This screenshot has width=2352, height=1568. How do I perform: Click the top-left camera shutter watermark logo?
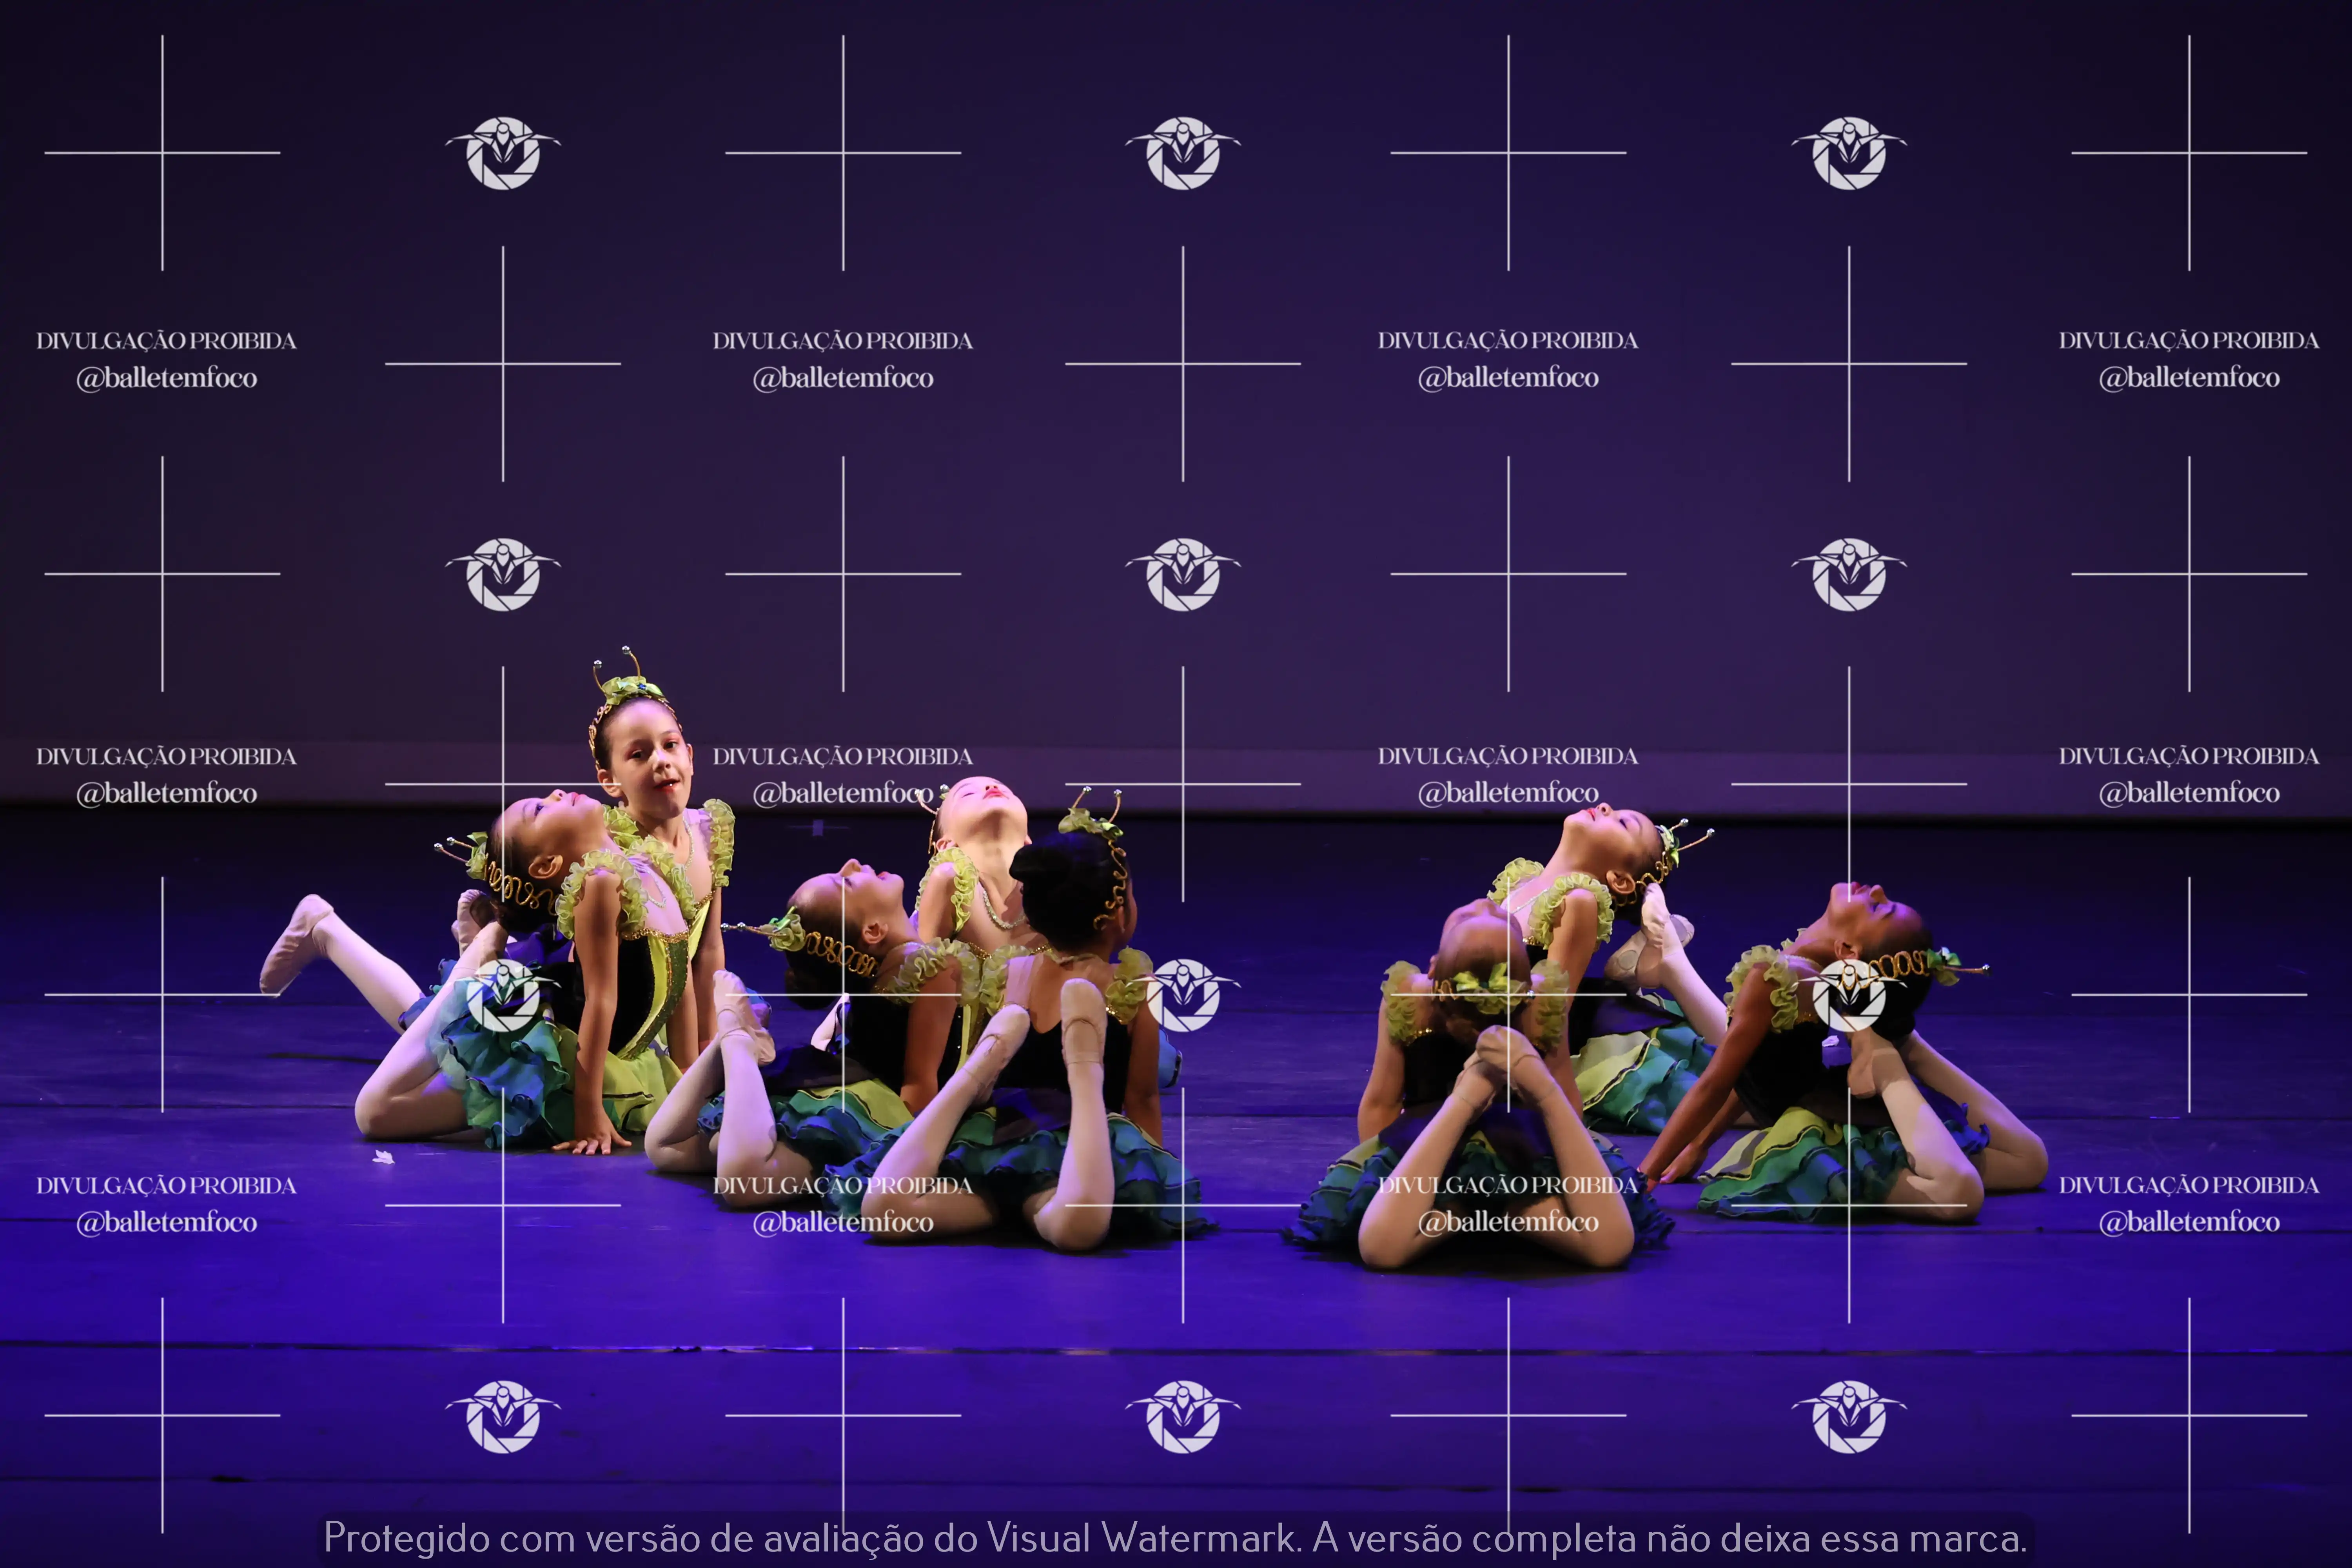click(502, 153)
